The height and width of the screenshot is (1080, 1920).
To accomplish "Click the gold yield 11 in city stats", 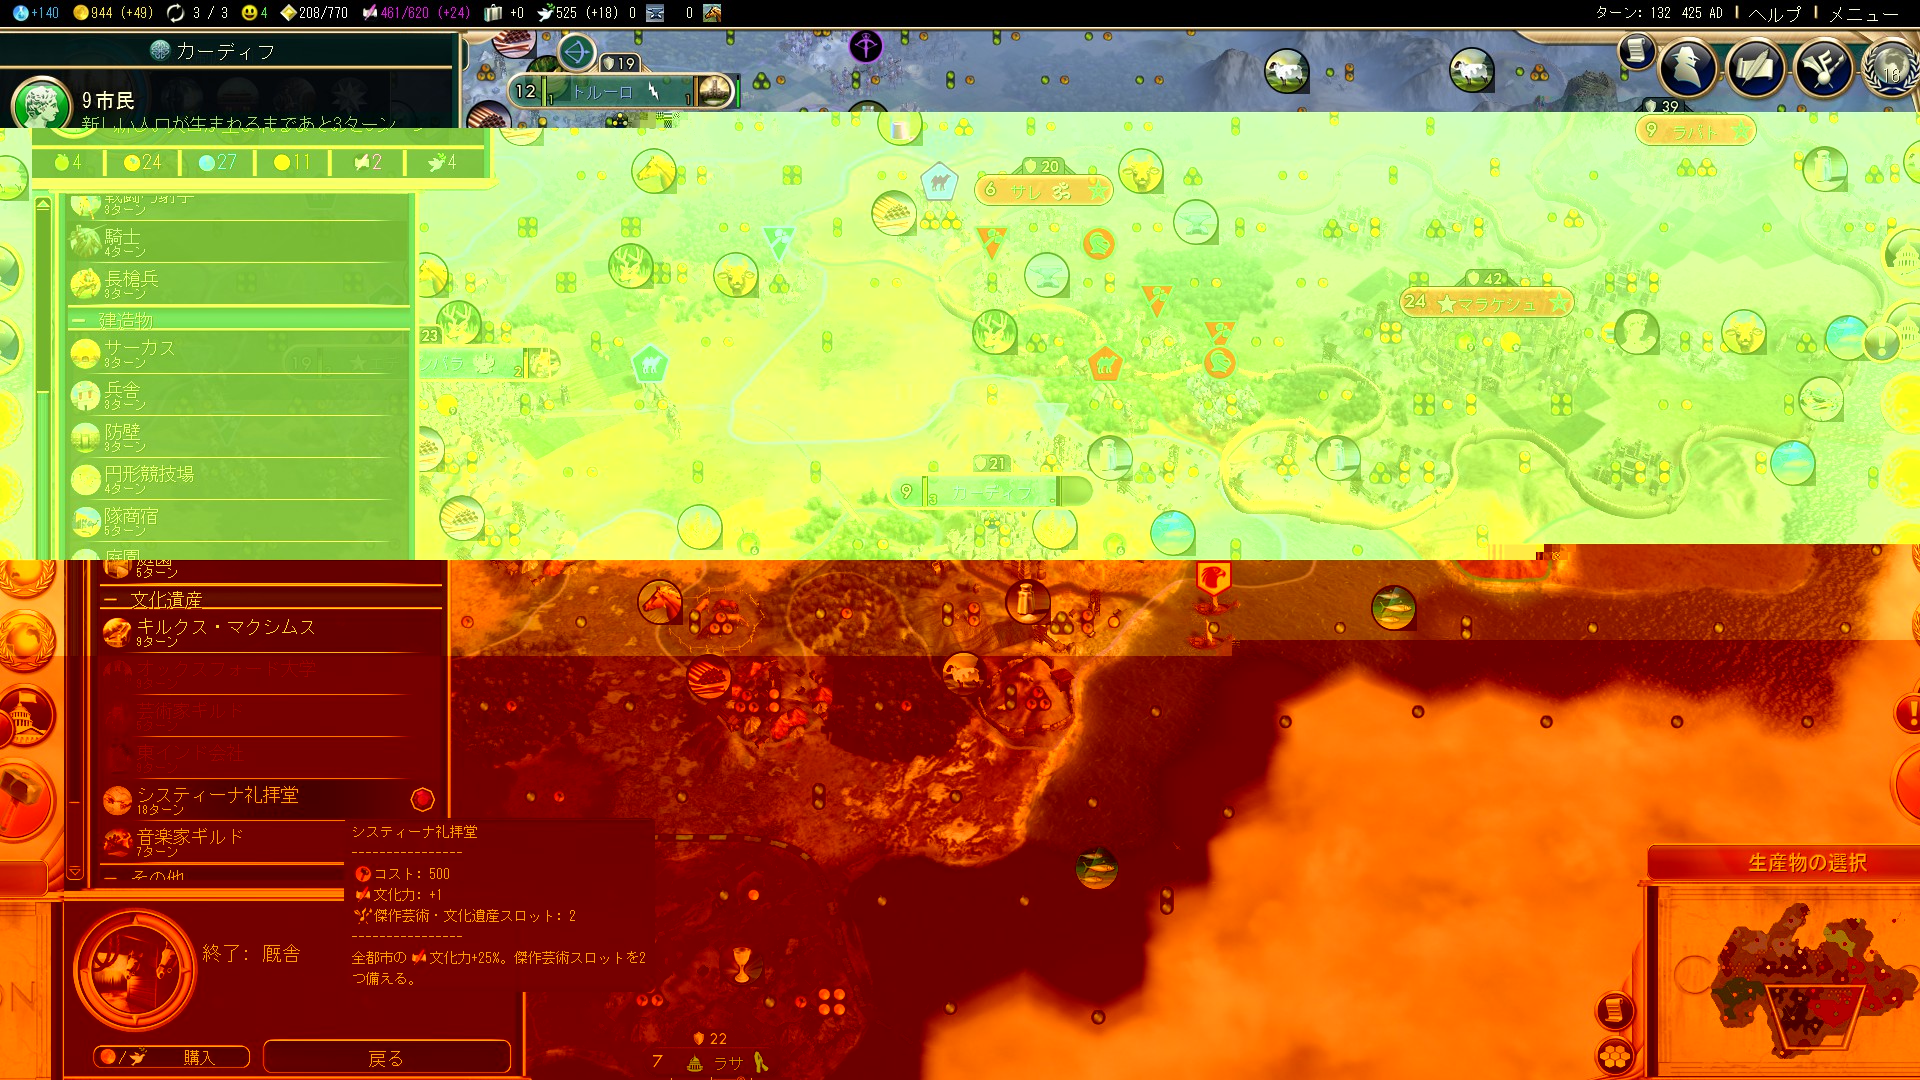I will tap(292, 162).
